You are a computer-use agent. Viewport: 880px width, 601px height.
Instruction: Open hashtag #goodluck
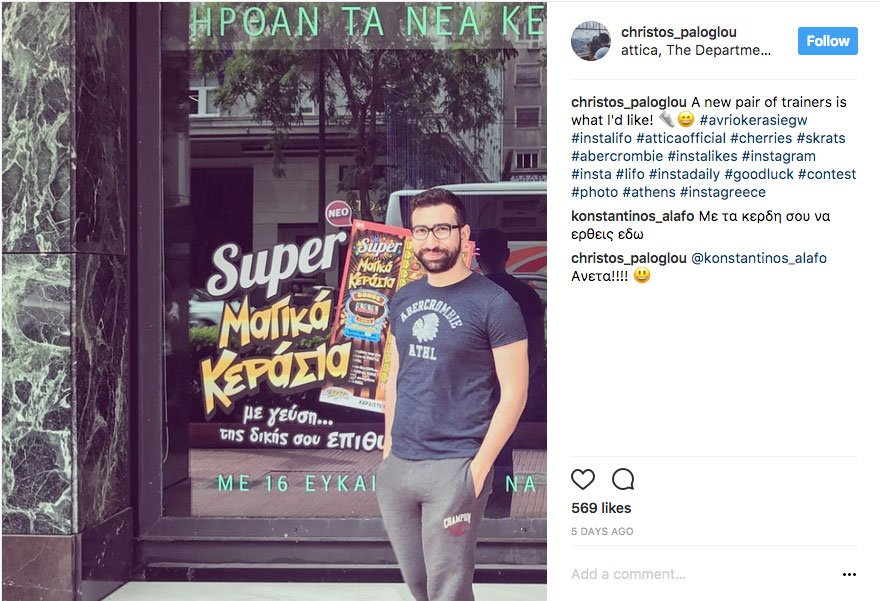tap(759, 174)
